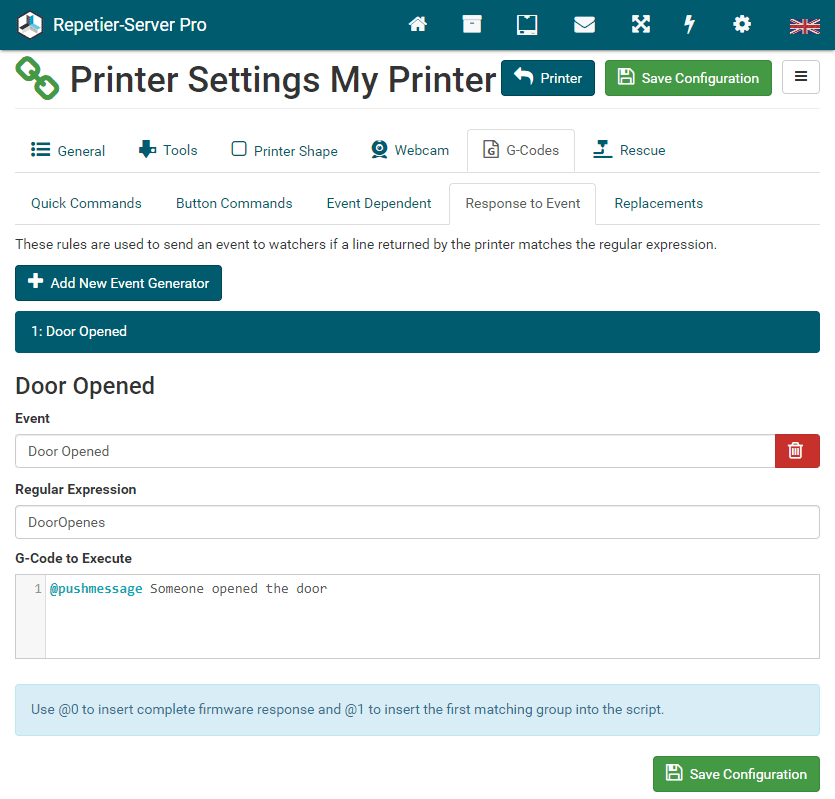
Task: Delete the Door Opened event with trash icon
Action: click(x=796, y=451)
